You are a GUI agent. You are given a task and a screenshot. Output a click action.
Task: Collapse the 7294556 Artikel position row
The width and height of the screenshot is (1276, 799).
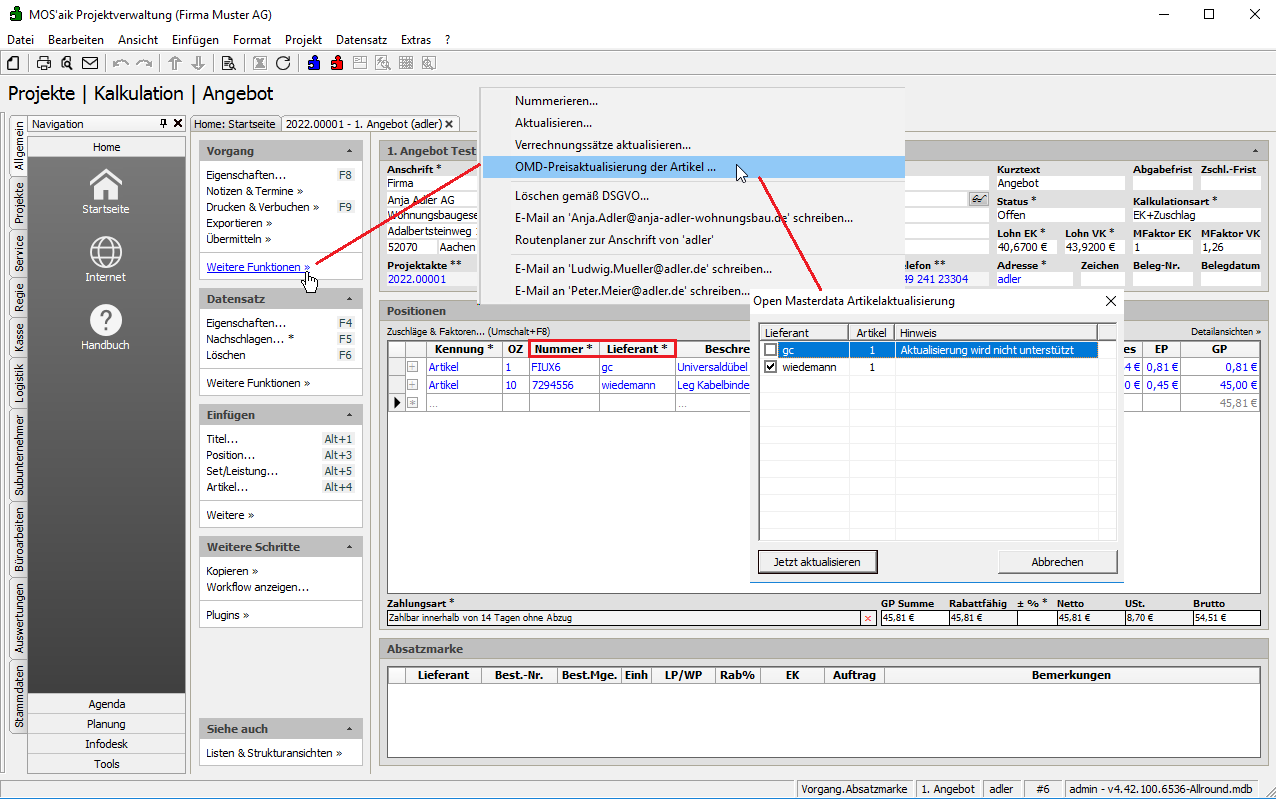[x=412, y=384]
